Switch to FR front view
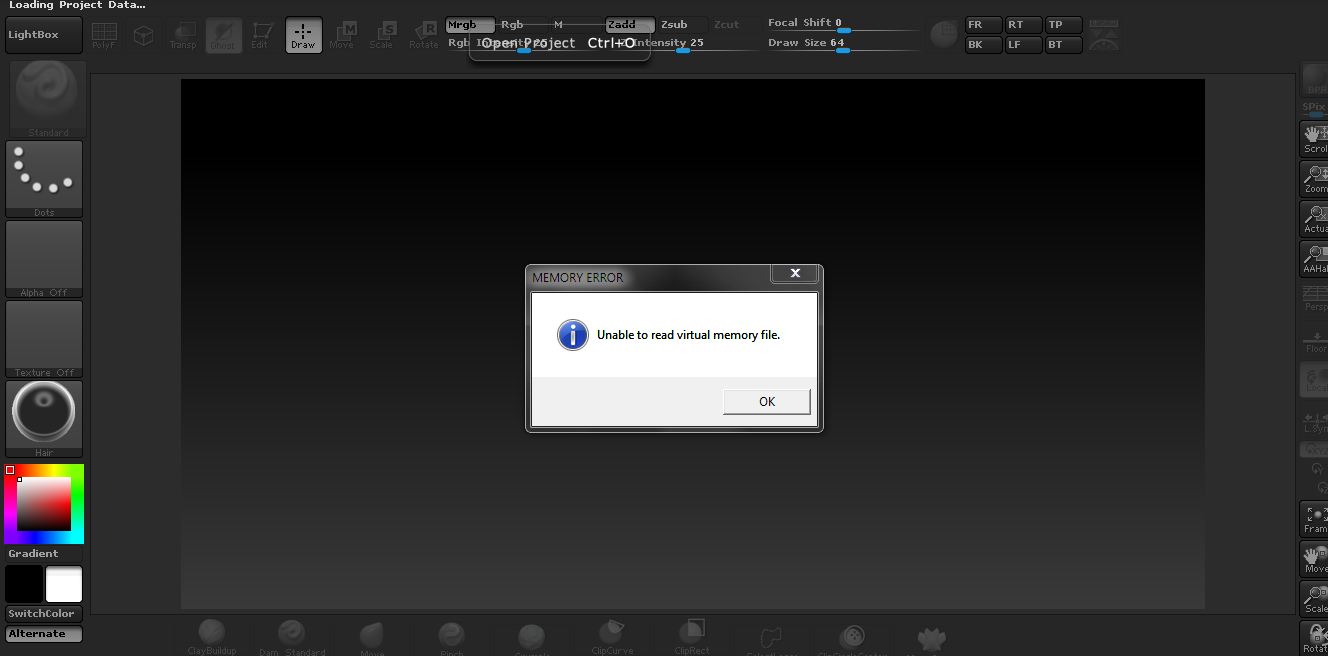This screenshot has width=1328, height=656. click(x=983, y=25)
